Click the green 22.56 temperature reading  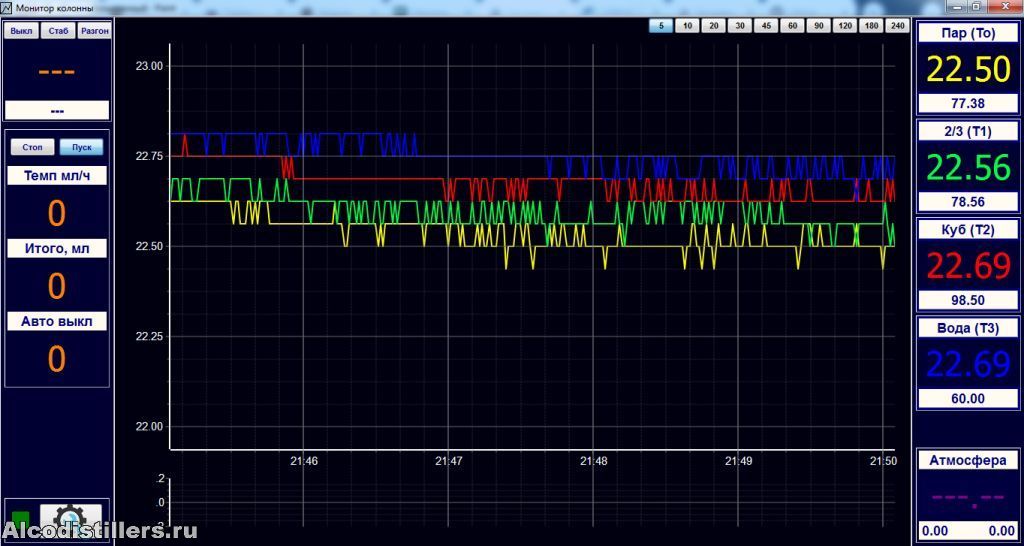click(x=968, y=167)
